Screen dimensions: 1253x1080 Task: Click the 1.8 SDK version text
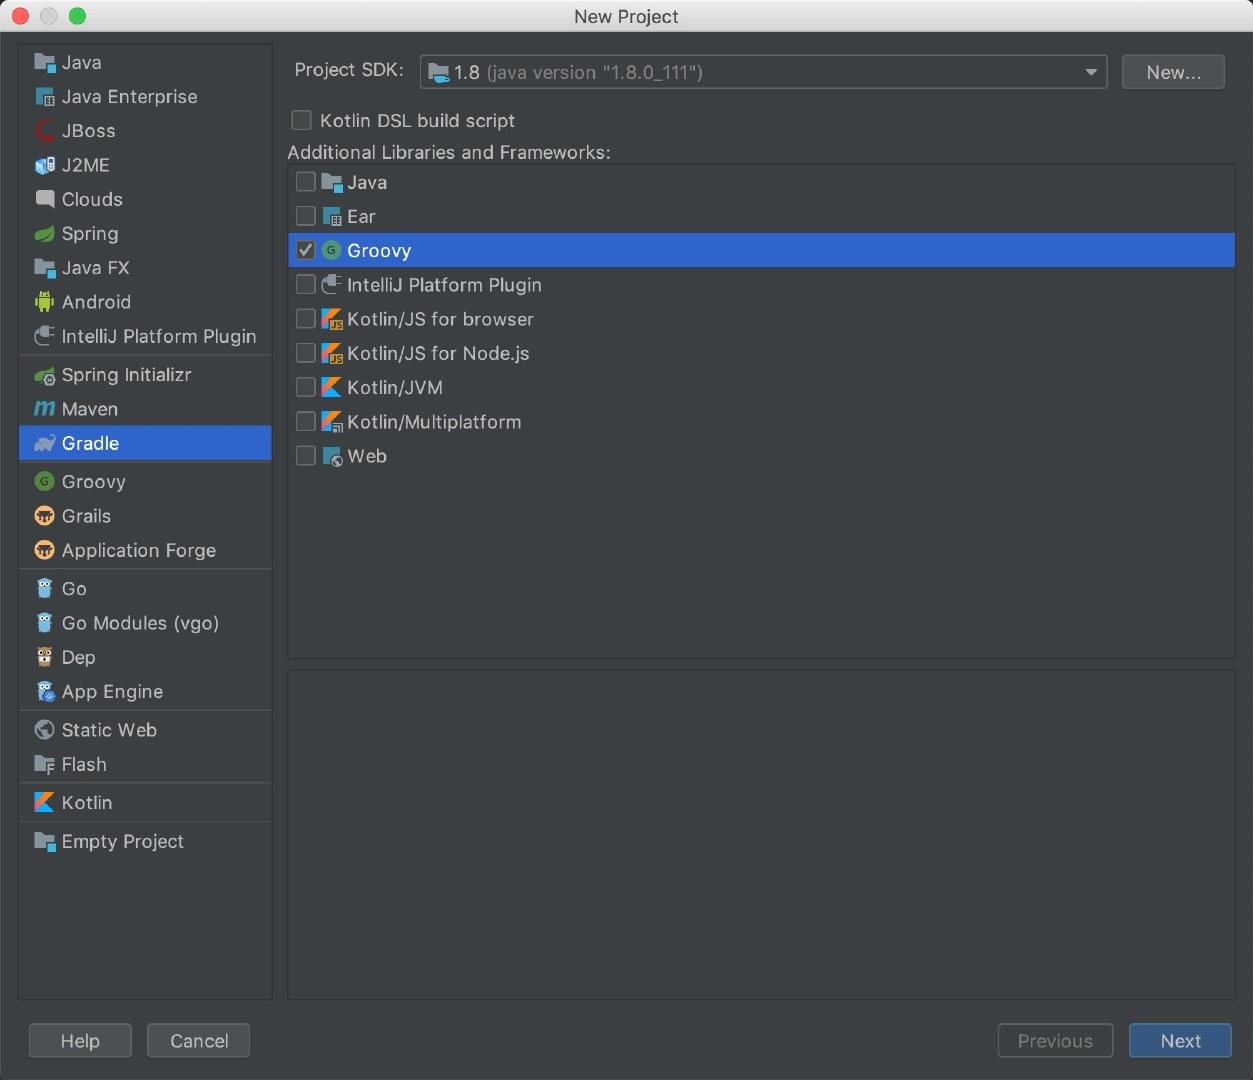pos(467,72)
